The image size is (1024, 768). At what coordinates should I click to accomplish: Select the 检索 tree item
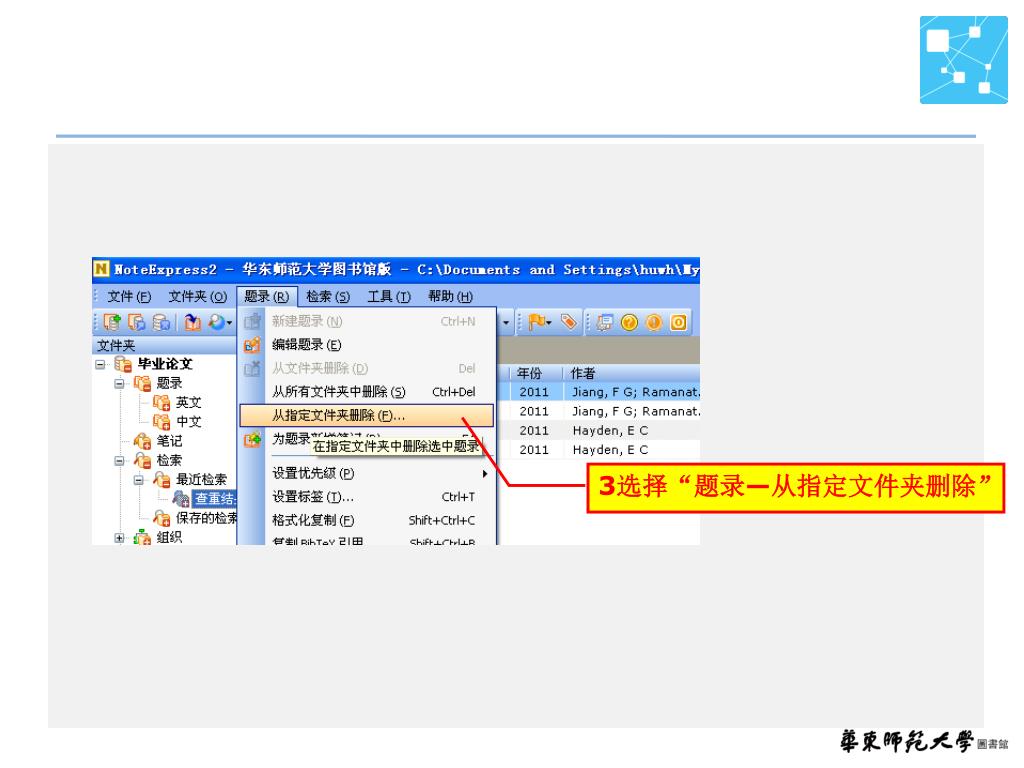pyautogui.click(x=169, y=460)
